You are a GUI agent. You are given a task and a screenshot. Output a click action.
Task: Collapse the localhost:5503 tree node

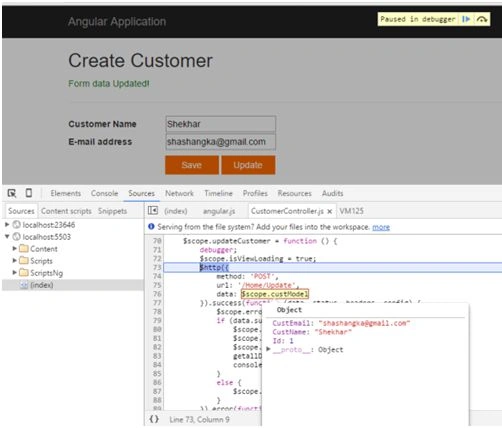7,237
